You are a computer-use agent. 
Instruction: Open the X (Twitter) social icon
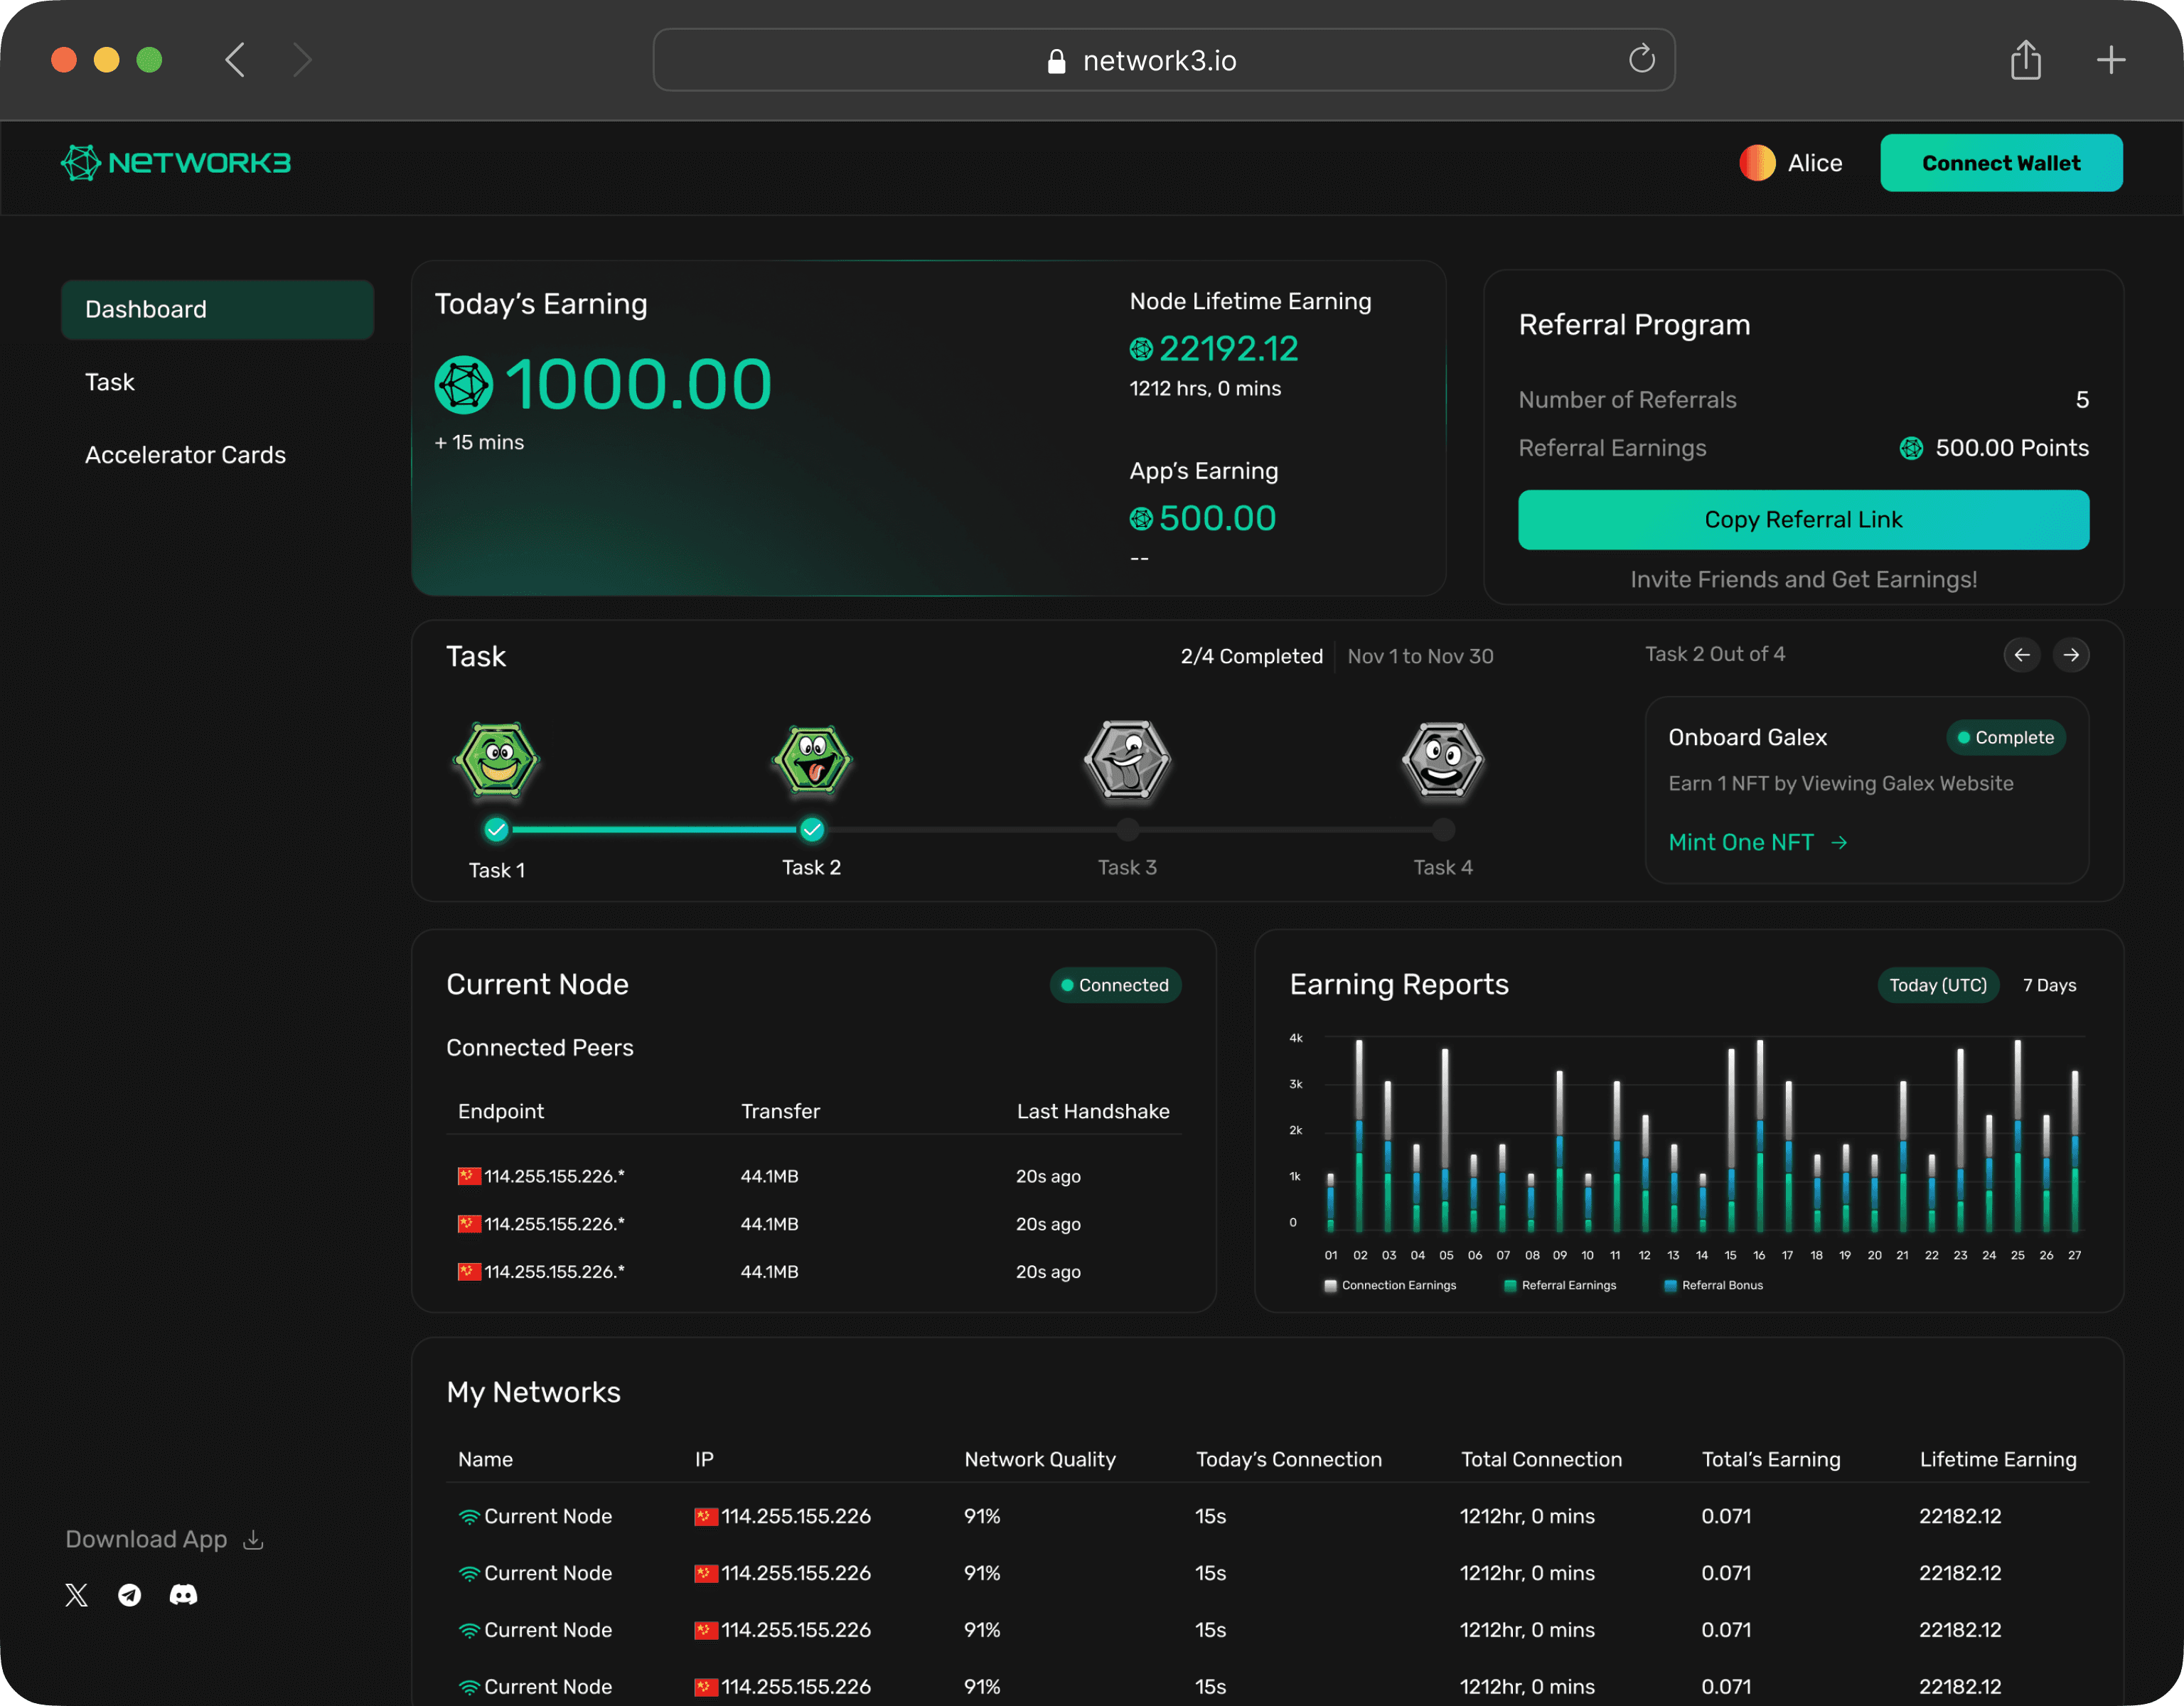[76, 1594]
